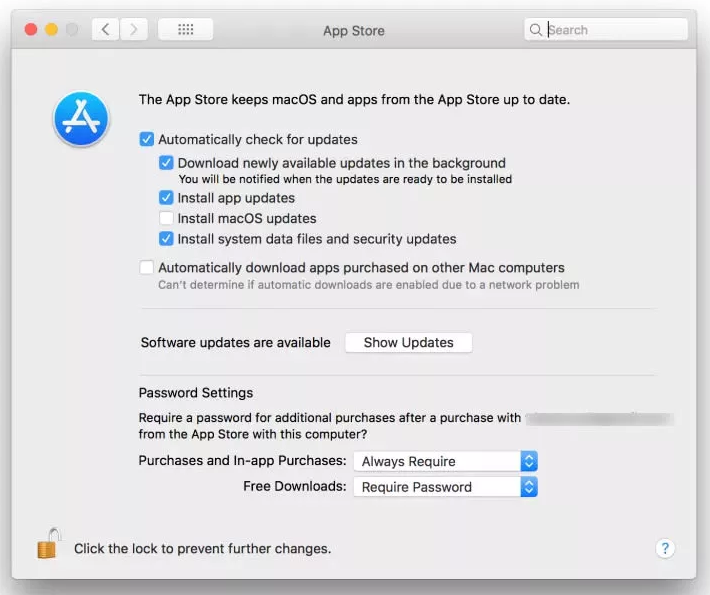Viewport: 710px width, 595px height.
Task: Click 'Click the lock to prevent further changes' text
Action: [202, 549]
